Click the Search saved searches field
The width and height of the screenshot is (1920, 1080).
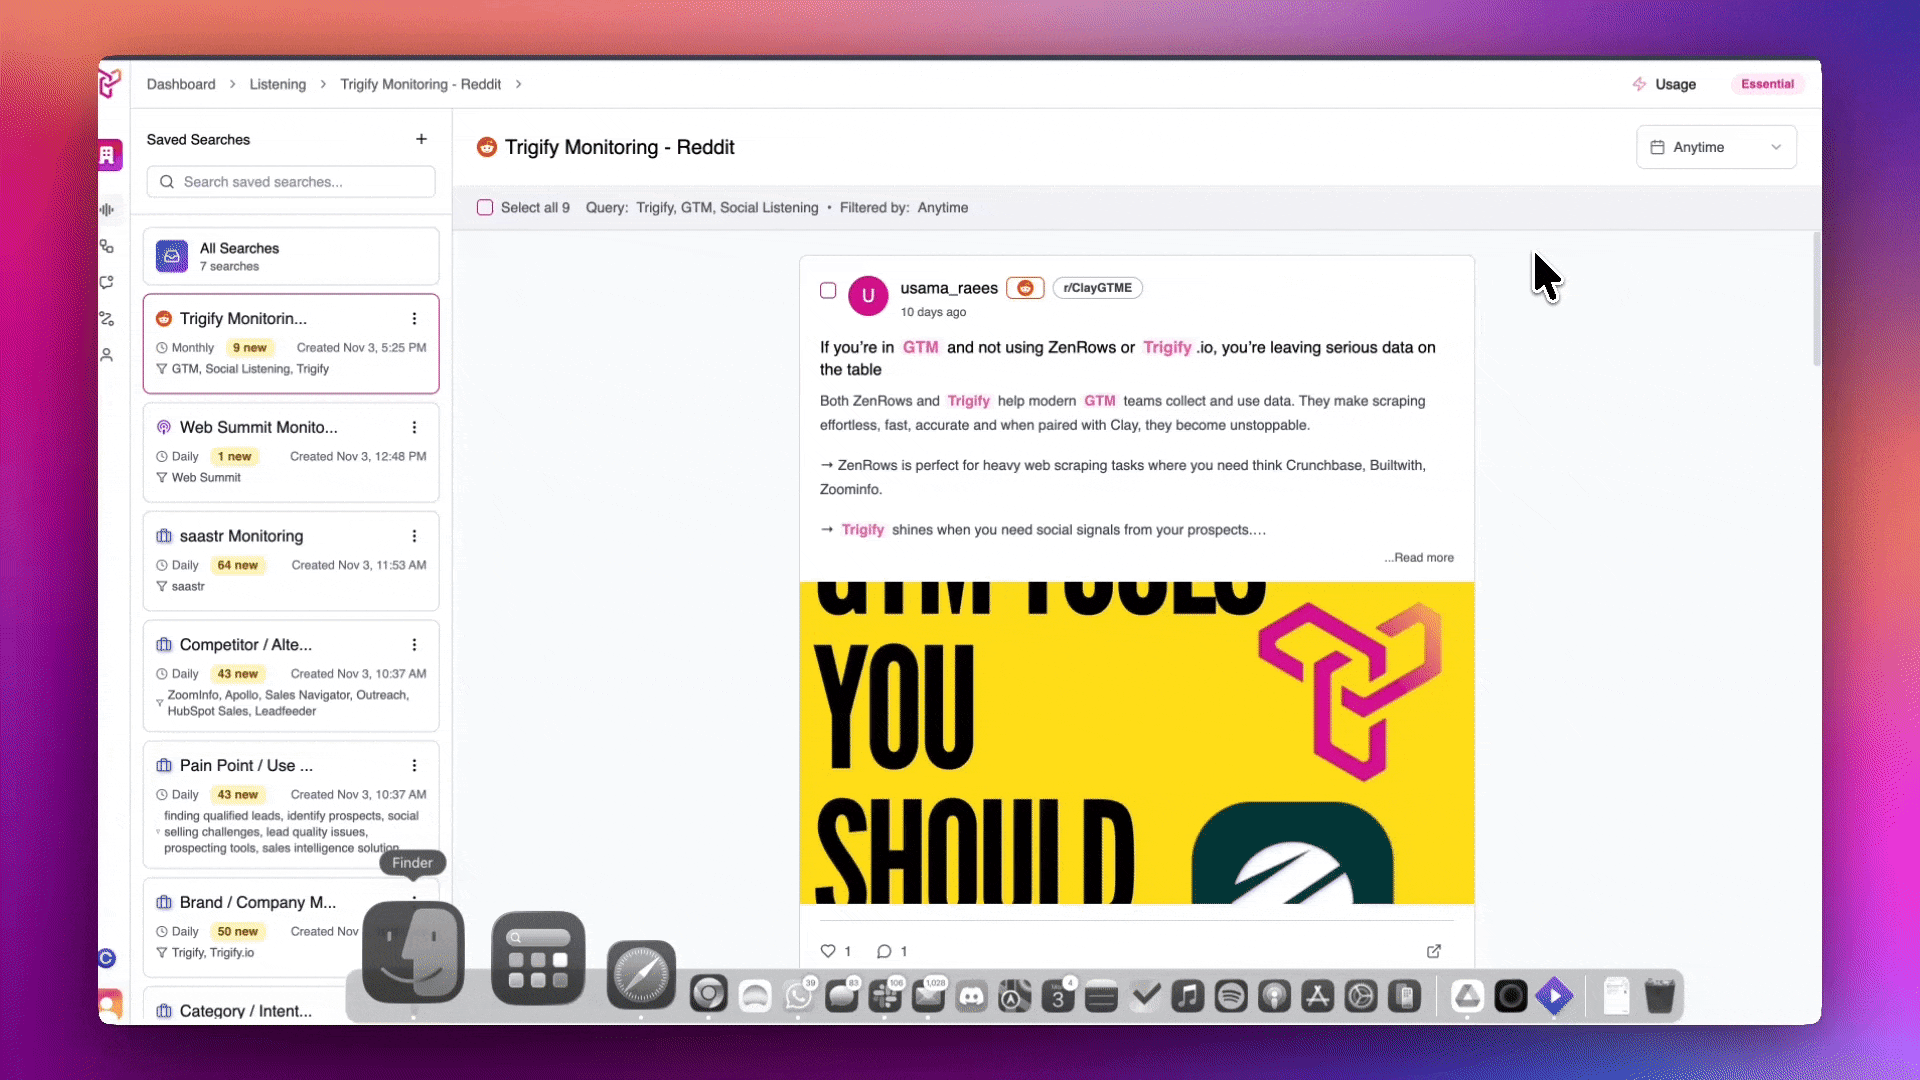tap(291, 182)
